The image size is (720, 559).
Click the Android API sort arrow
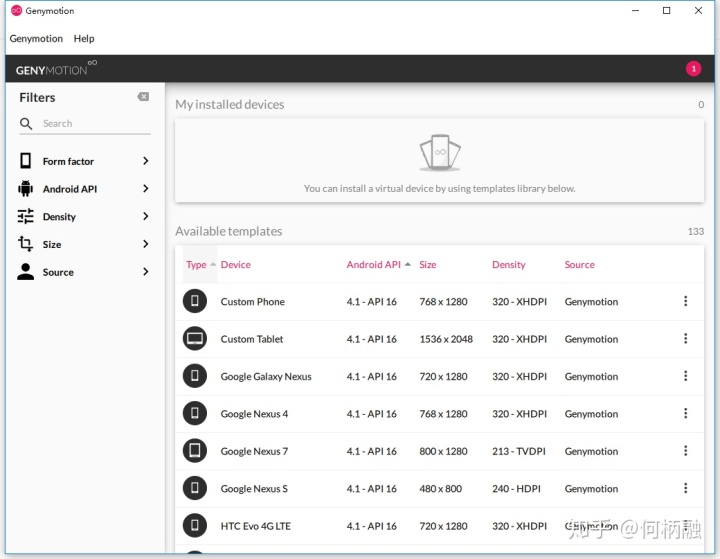(x=408, y=265)
